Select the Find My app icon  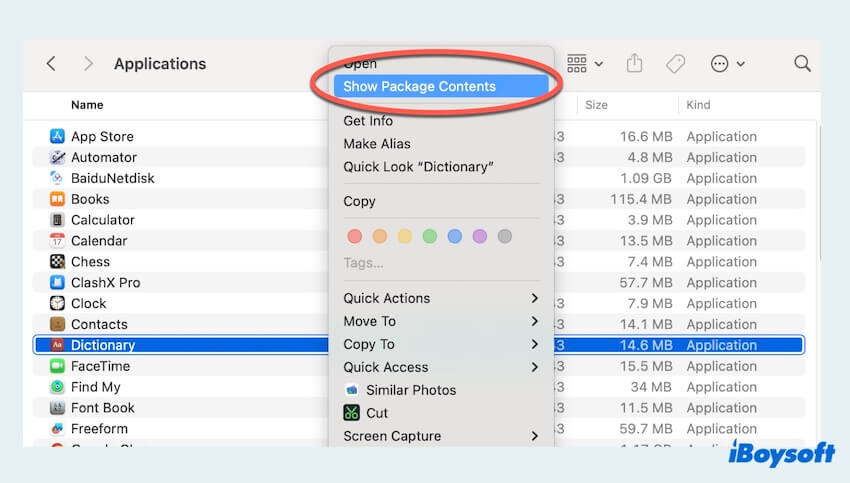tap(57, 387)
